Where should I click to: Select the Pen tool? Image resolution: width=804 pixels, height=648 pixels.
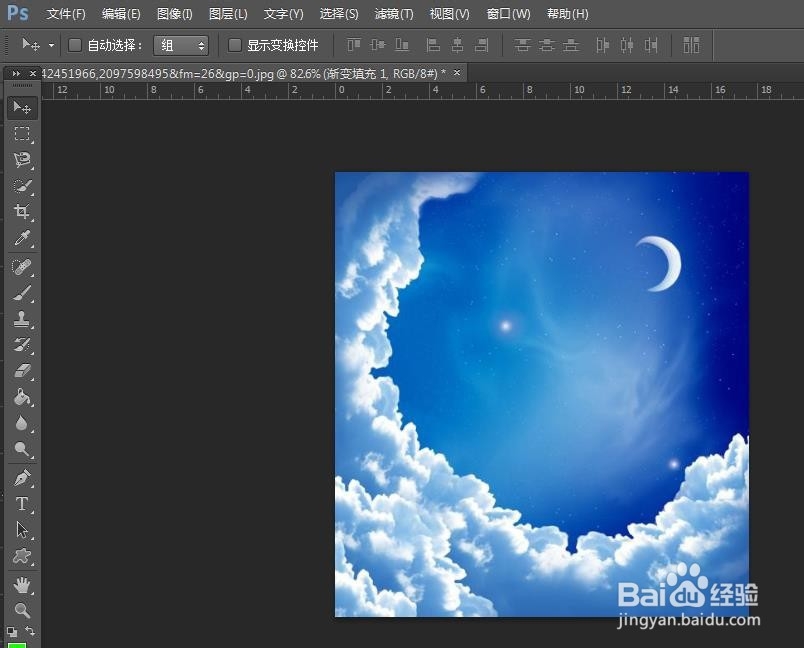(x=22, y=478)
